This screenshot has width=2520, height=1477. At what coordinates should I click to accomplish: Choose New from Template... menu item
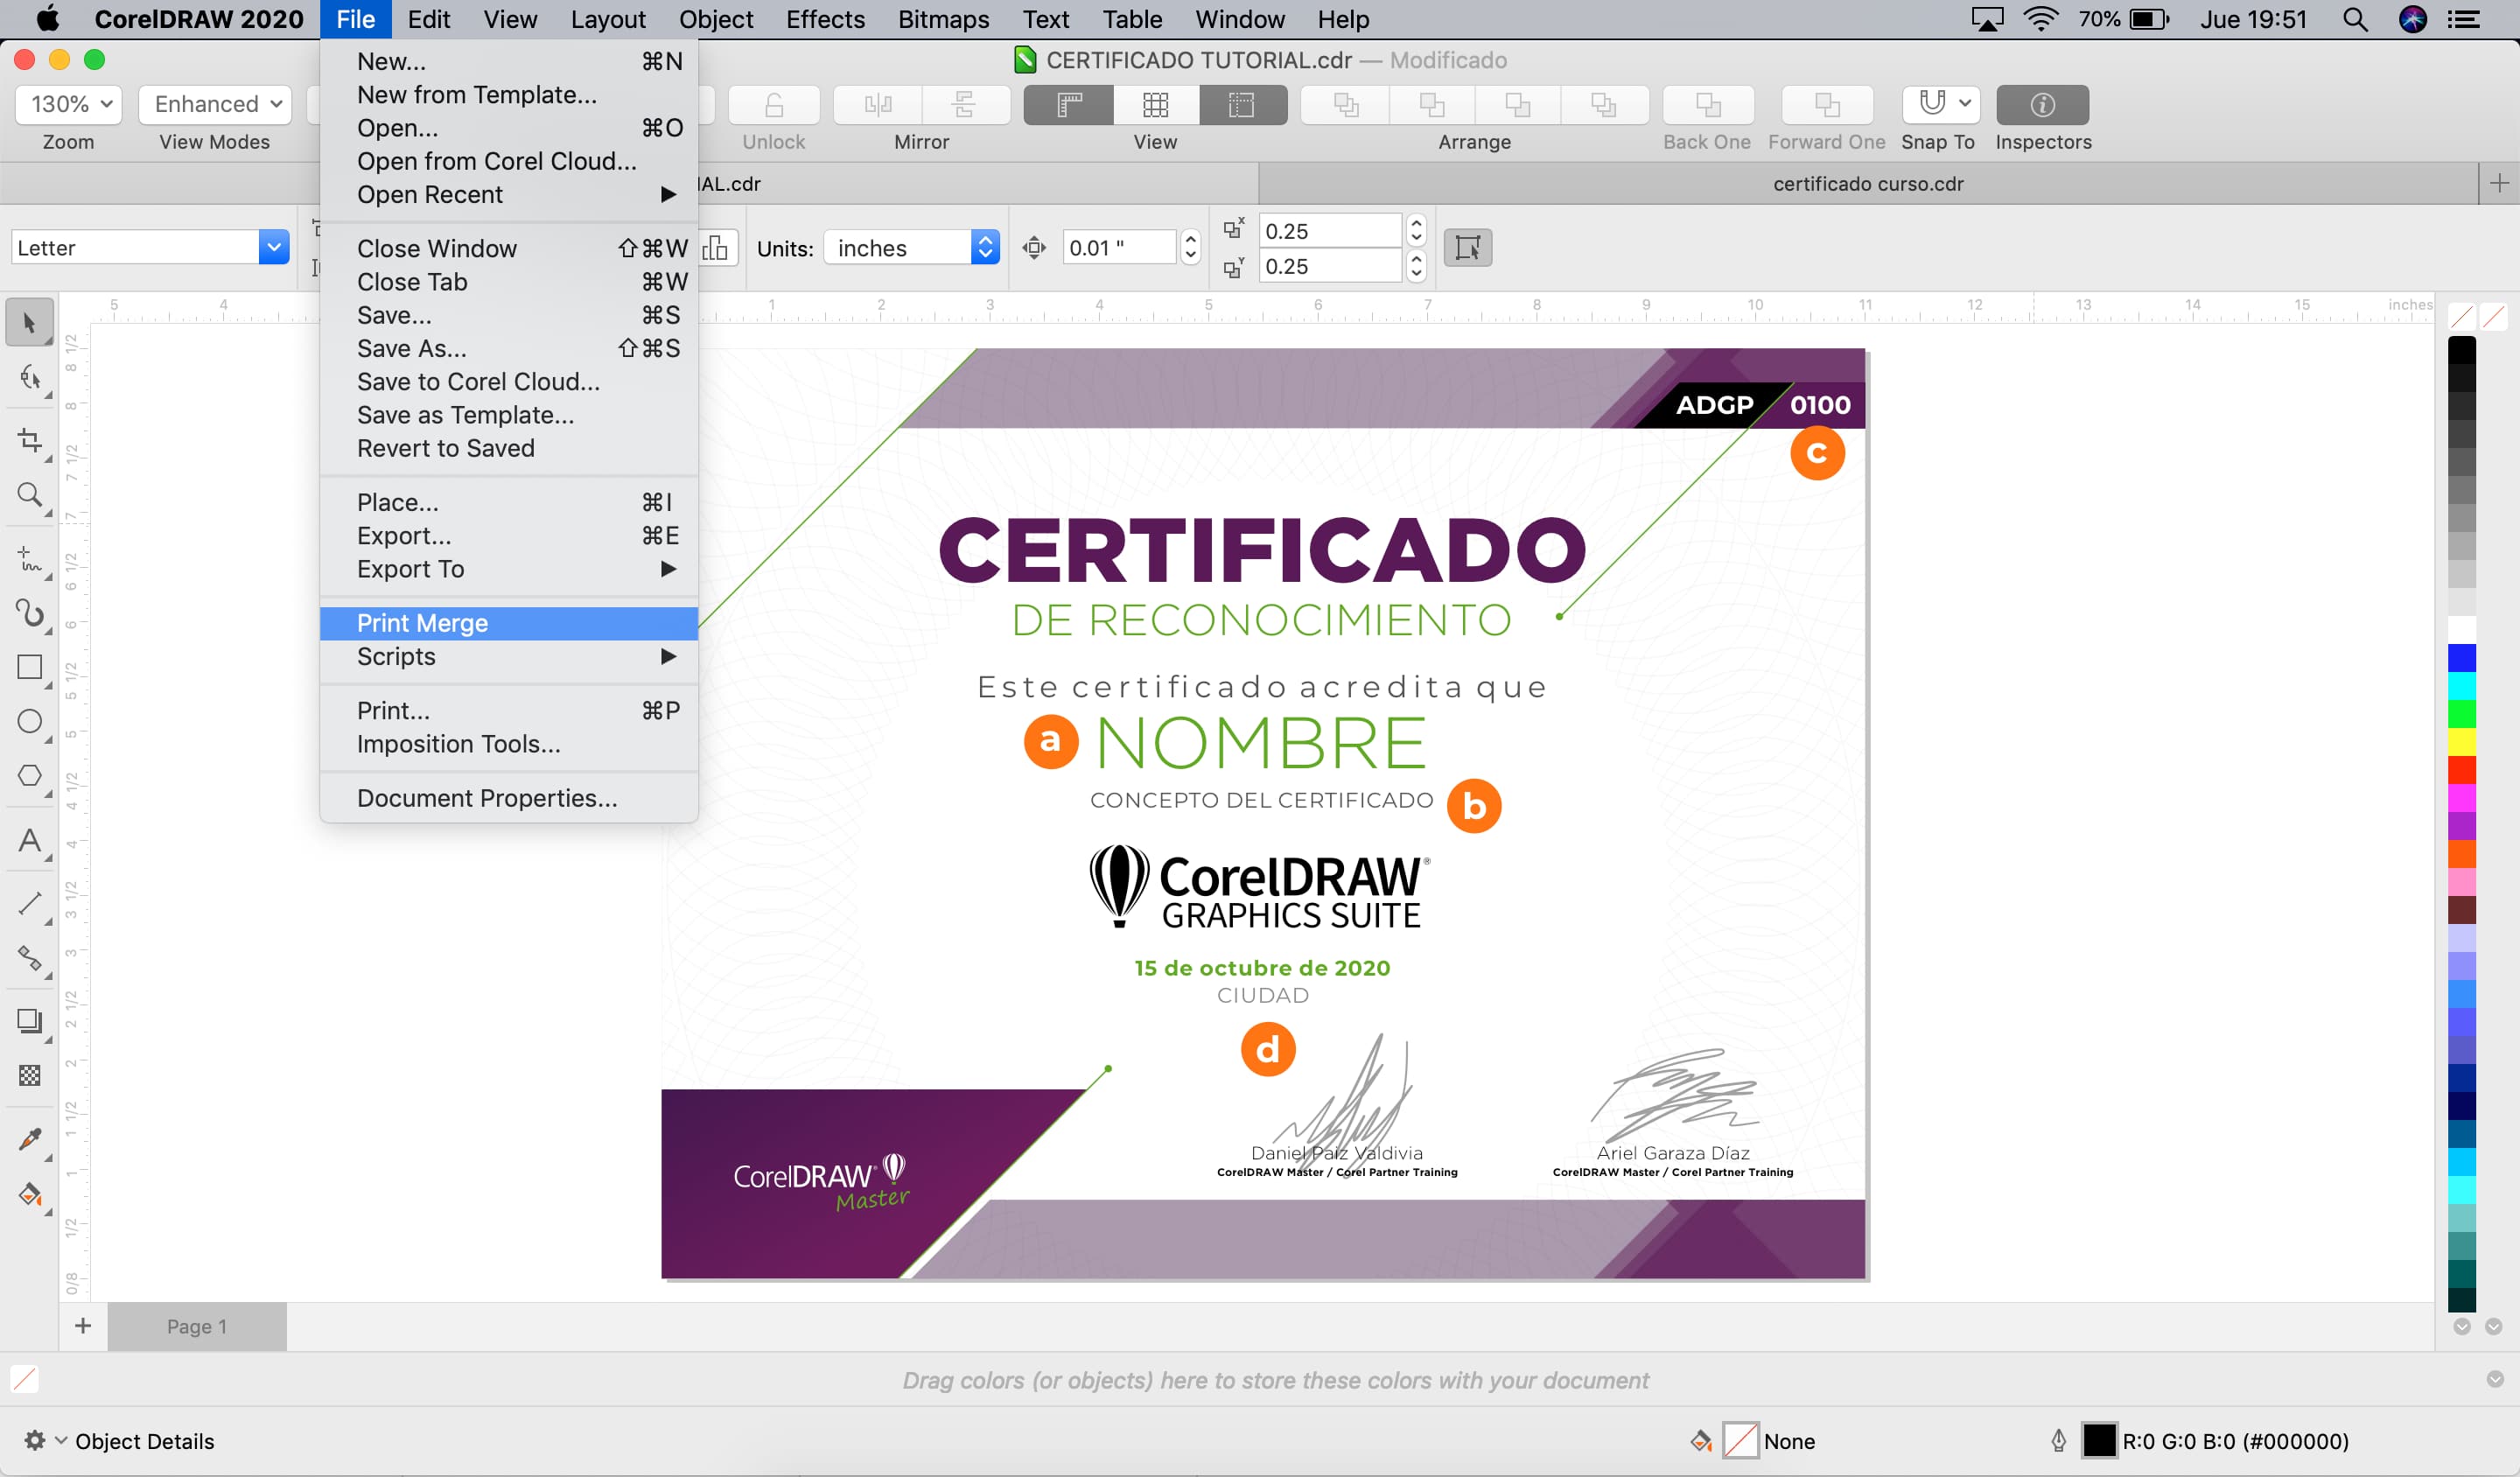pyautogui.click(x=509, y=95)
